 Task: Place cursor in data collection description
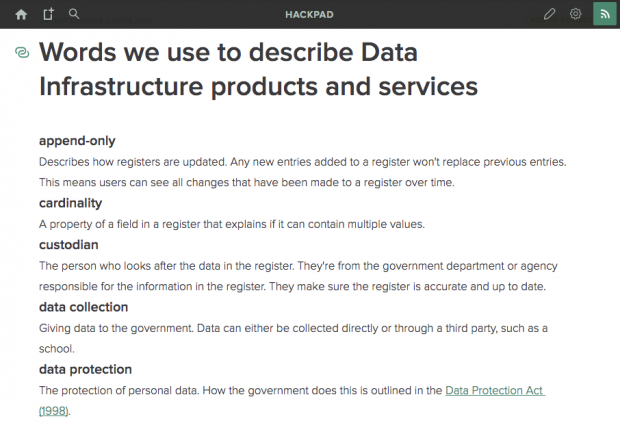(293, 338)
